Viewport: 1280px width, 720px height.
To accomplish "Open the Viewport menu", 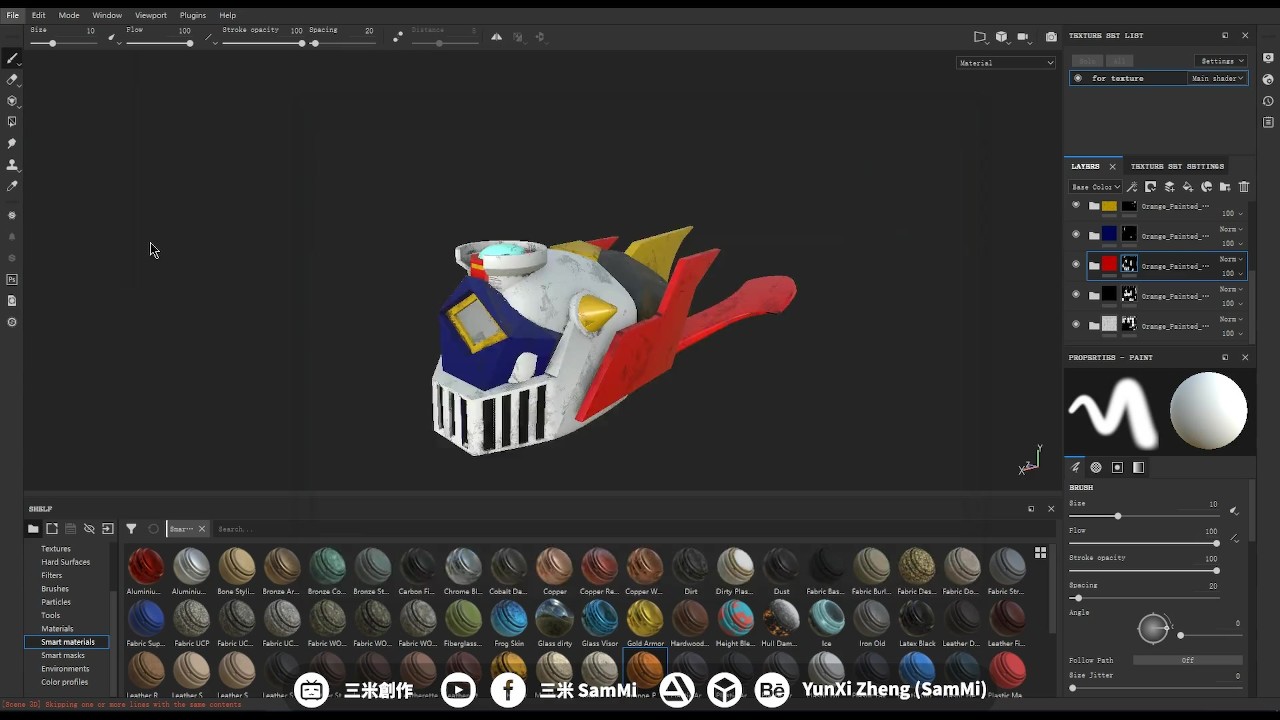I will point(151,15).
